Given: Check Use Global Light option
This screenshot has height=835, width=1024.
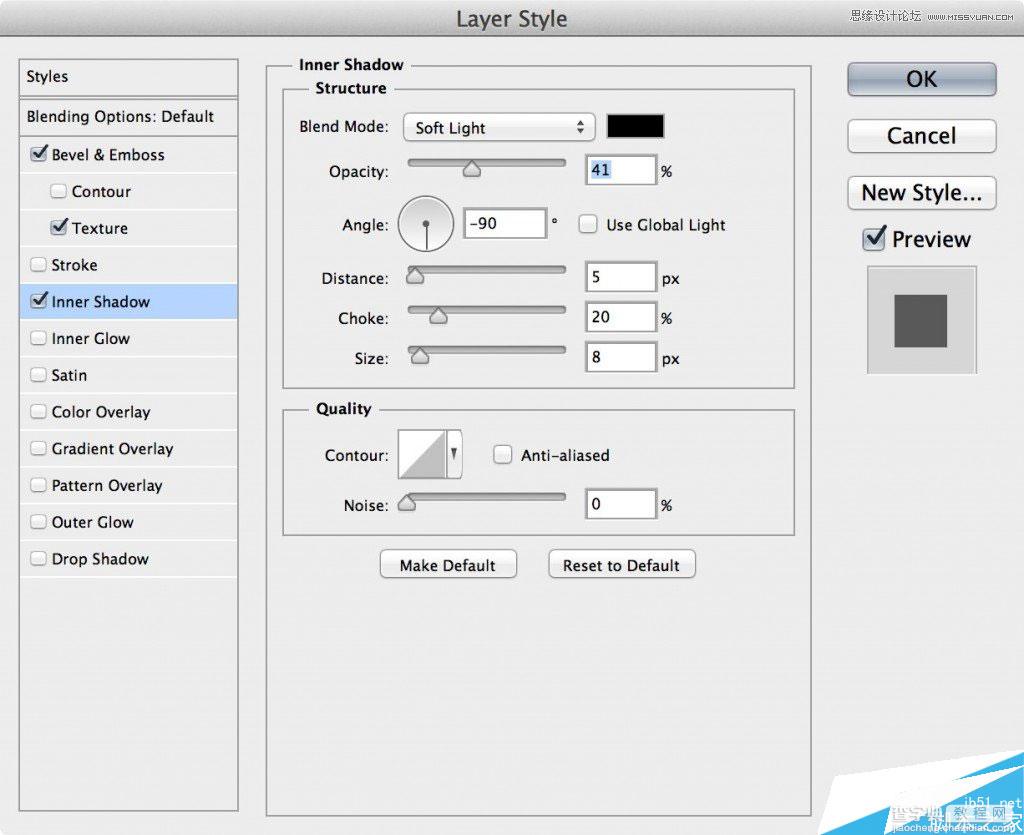Looking at the screenshot, I should (x=588, y=225).
